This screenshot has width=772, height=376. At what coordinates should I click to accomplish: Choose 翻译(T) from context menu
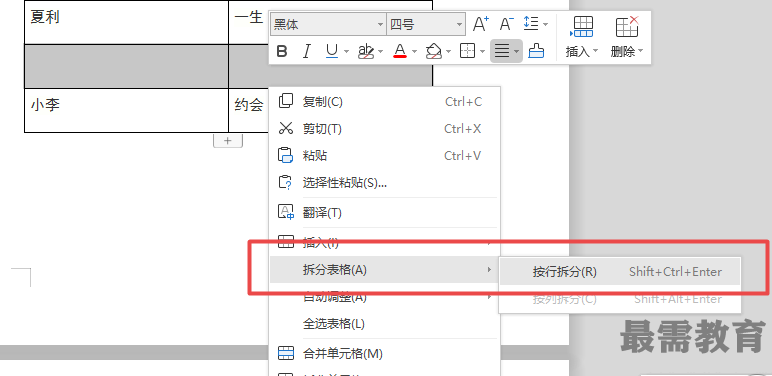point(385,213)
